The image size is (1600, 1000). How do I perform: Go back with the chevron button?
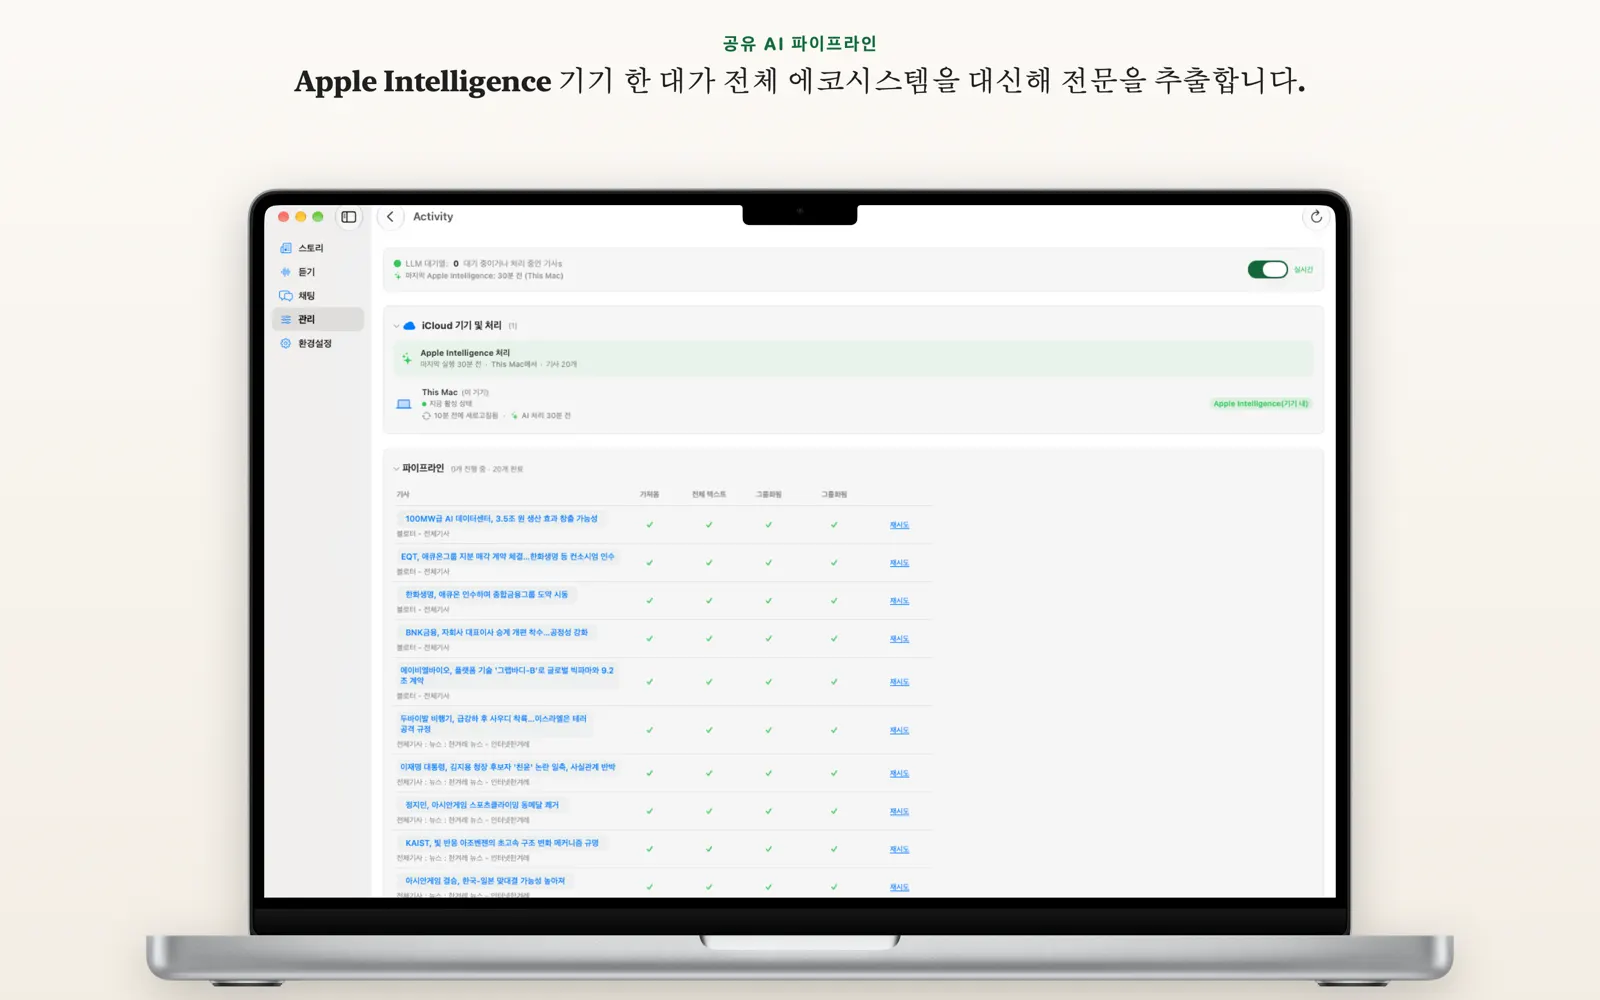coord(390,217)
